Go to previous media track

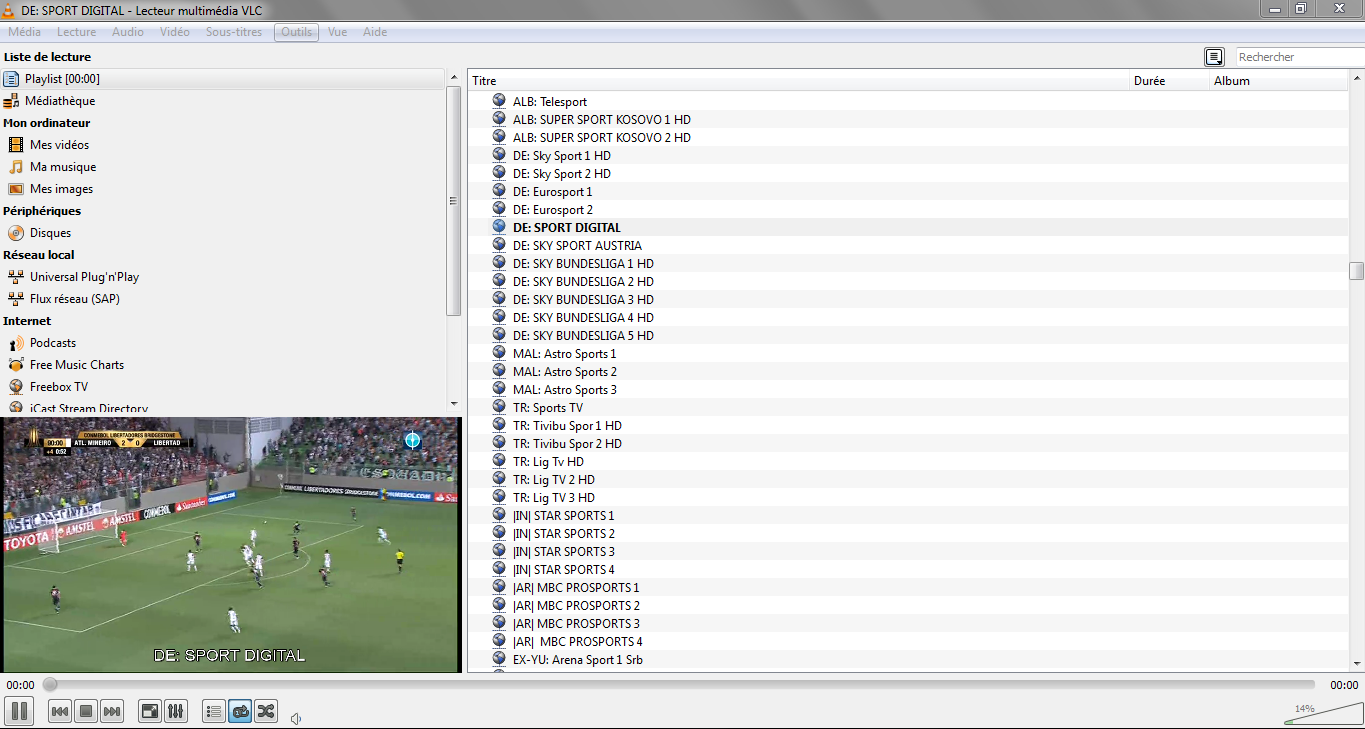(60, 711)
